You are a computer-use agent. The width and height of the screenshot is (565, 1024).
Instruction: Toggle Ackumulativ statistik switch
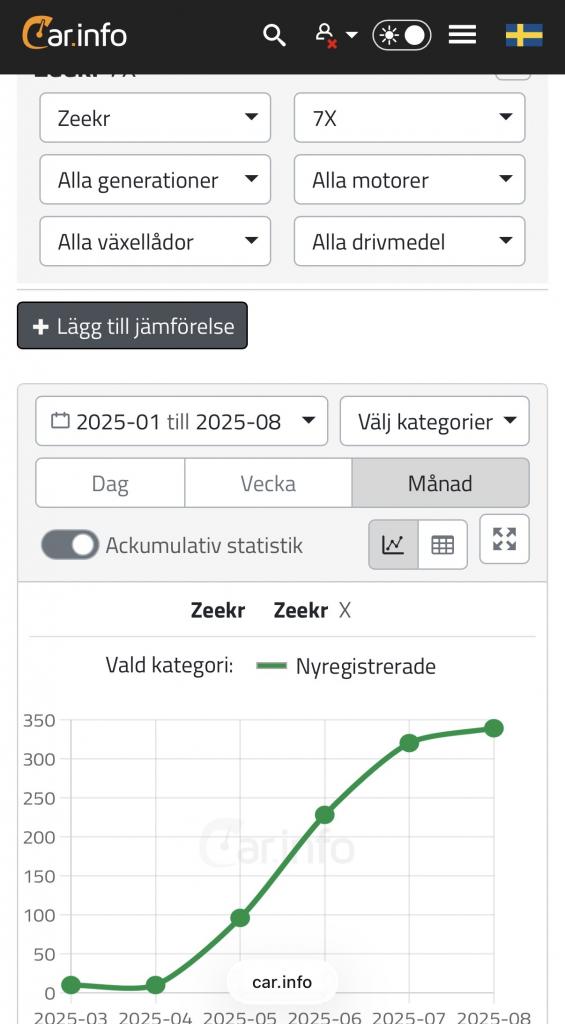(x=70, y=545)
